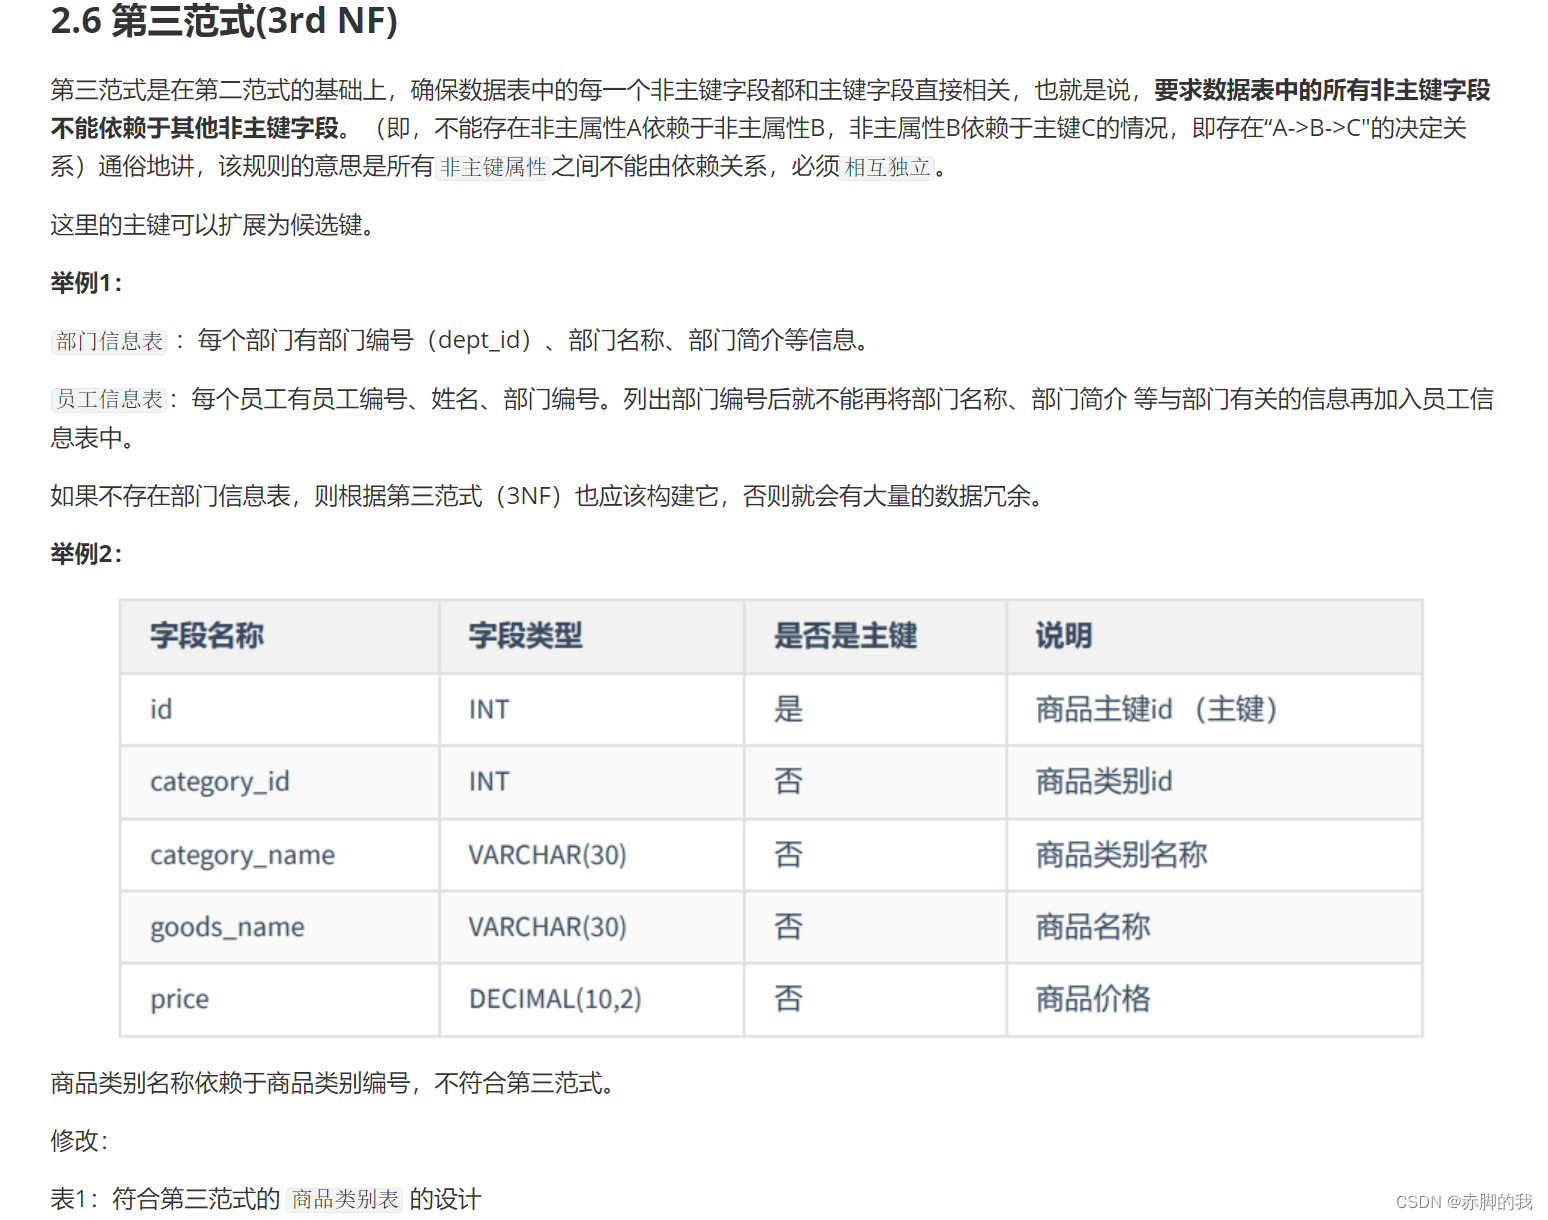Click description '商品名称'

pyautogui.click(x=1093, y=926)
